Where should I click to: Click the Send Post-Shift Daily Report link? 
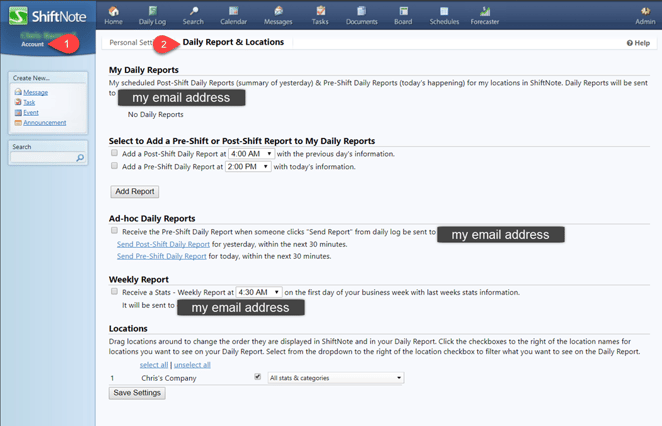coord(163,244)
